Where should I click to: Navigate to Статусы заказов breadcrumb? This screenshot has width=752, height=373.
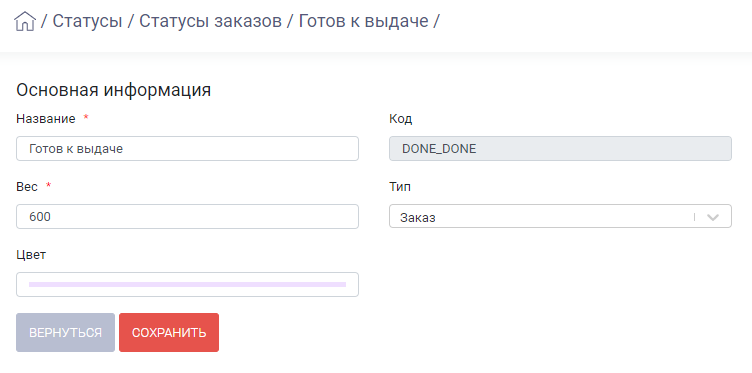(x=210, y=21)
